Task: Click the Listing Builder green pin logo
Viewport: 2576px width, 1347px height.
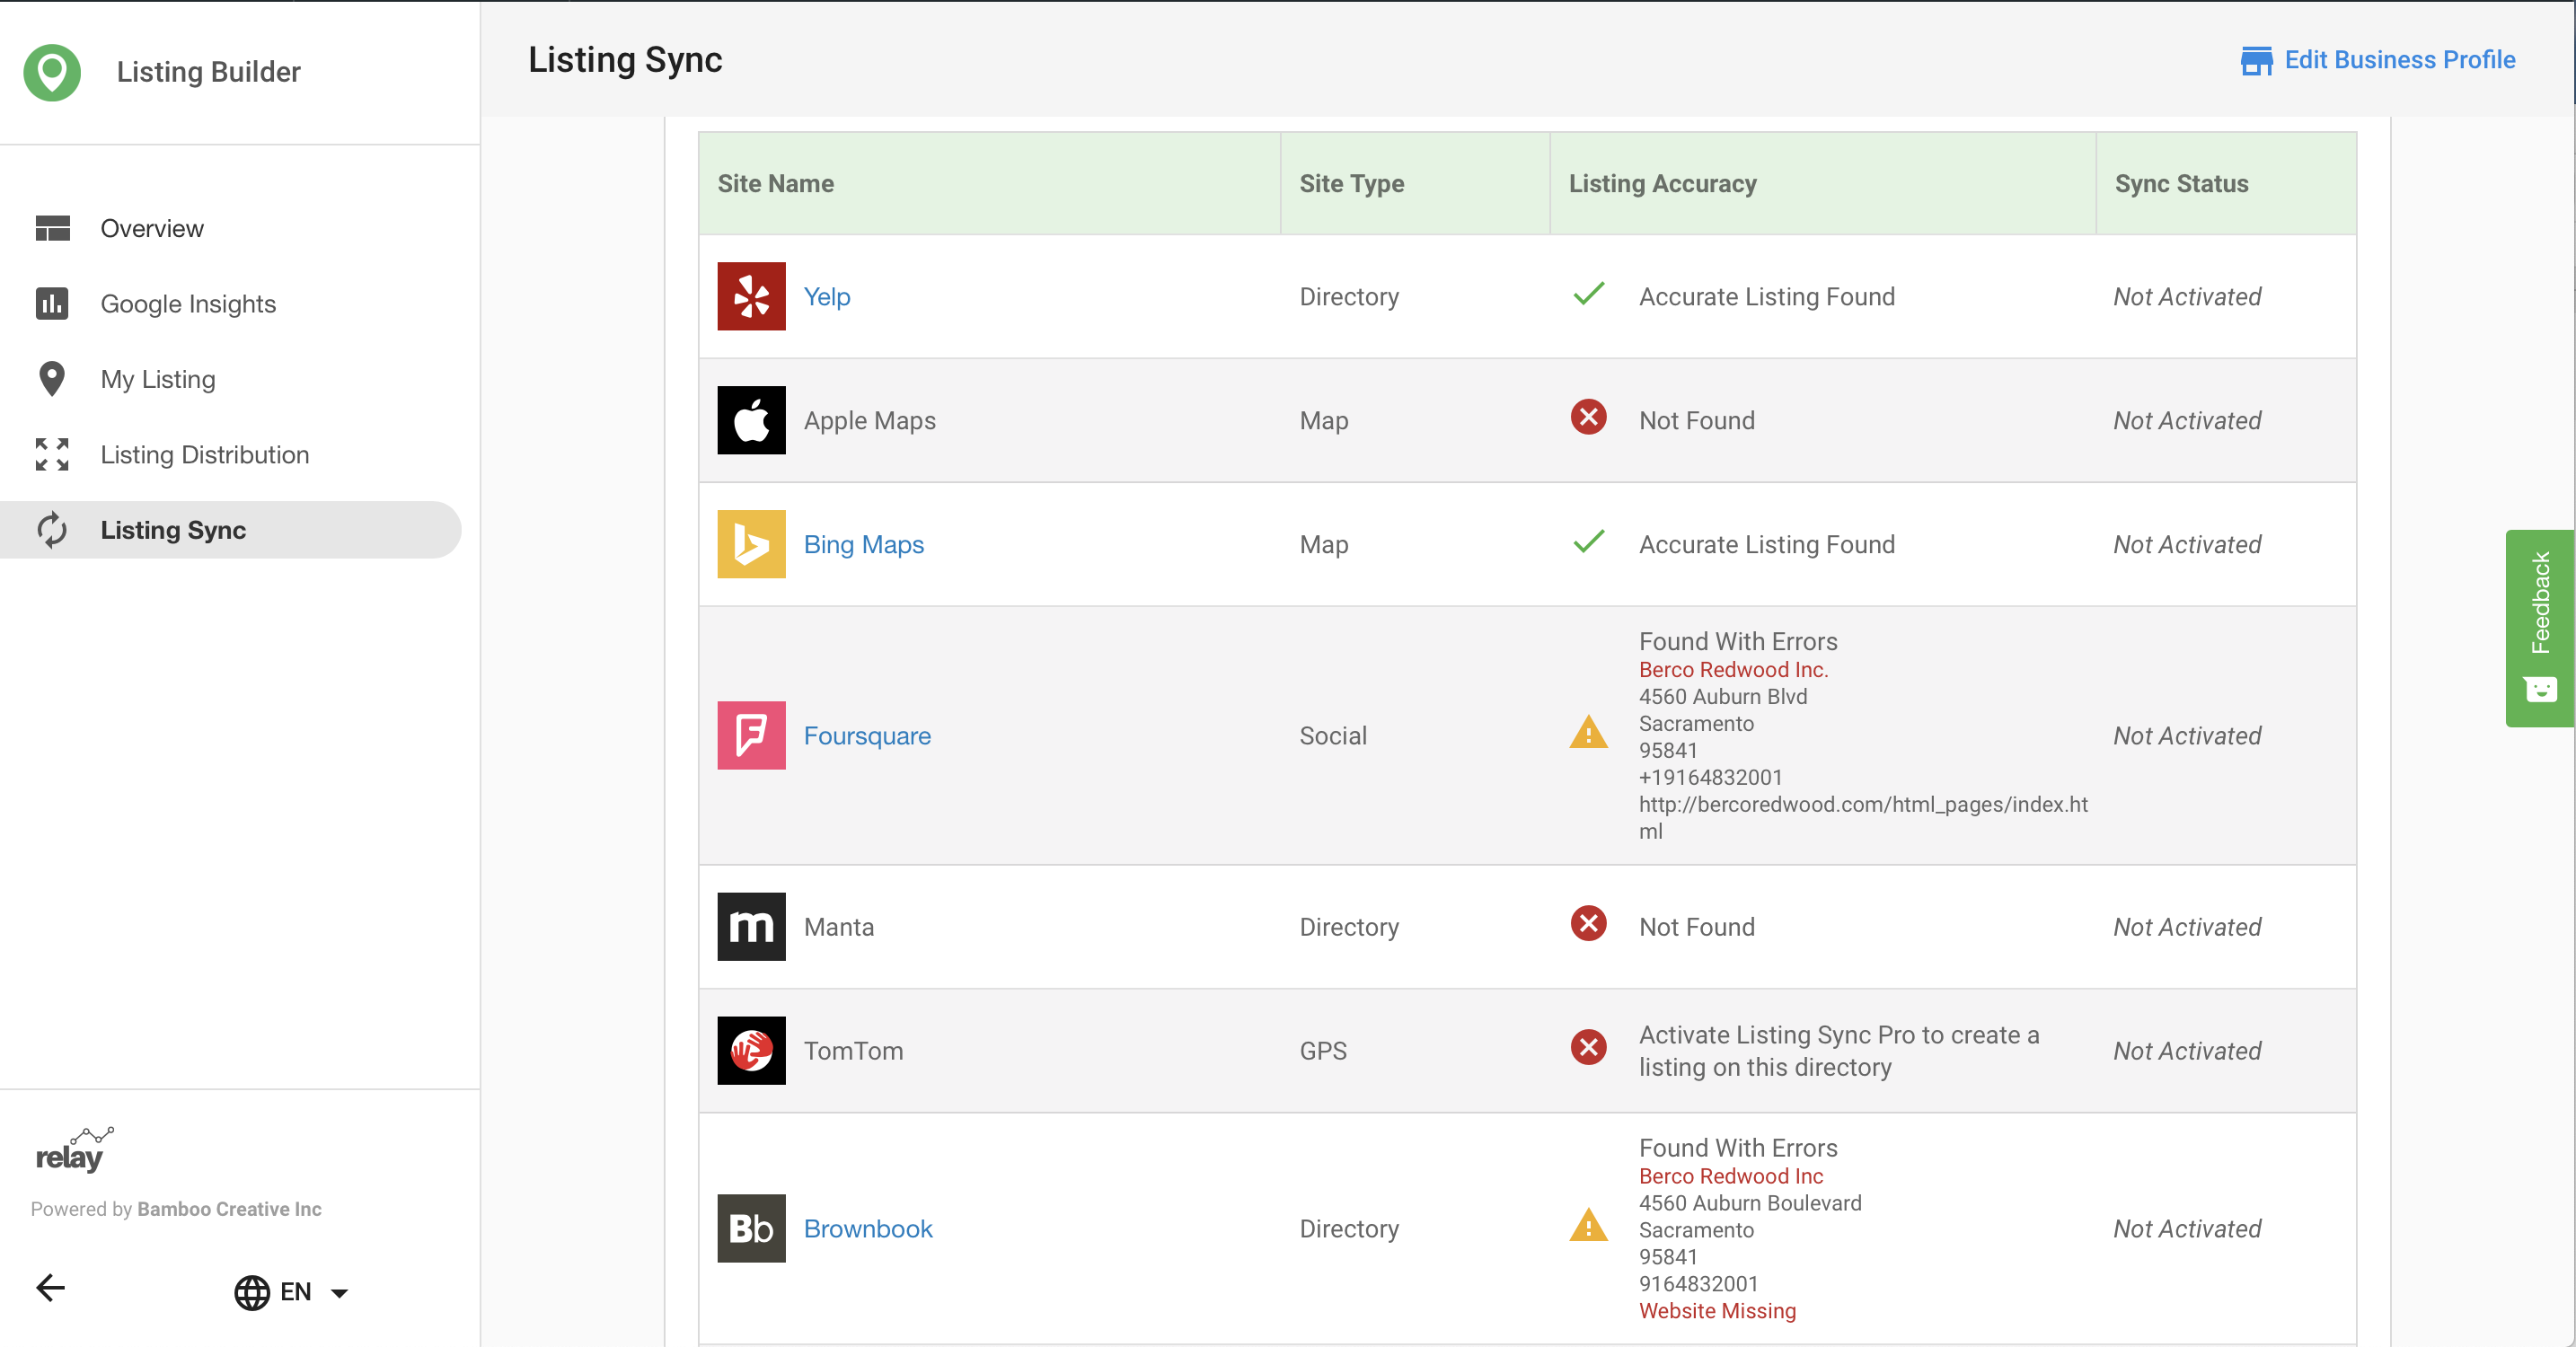Action: click(52, 72)
